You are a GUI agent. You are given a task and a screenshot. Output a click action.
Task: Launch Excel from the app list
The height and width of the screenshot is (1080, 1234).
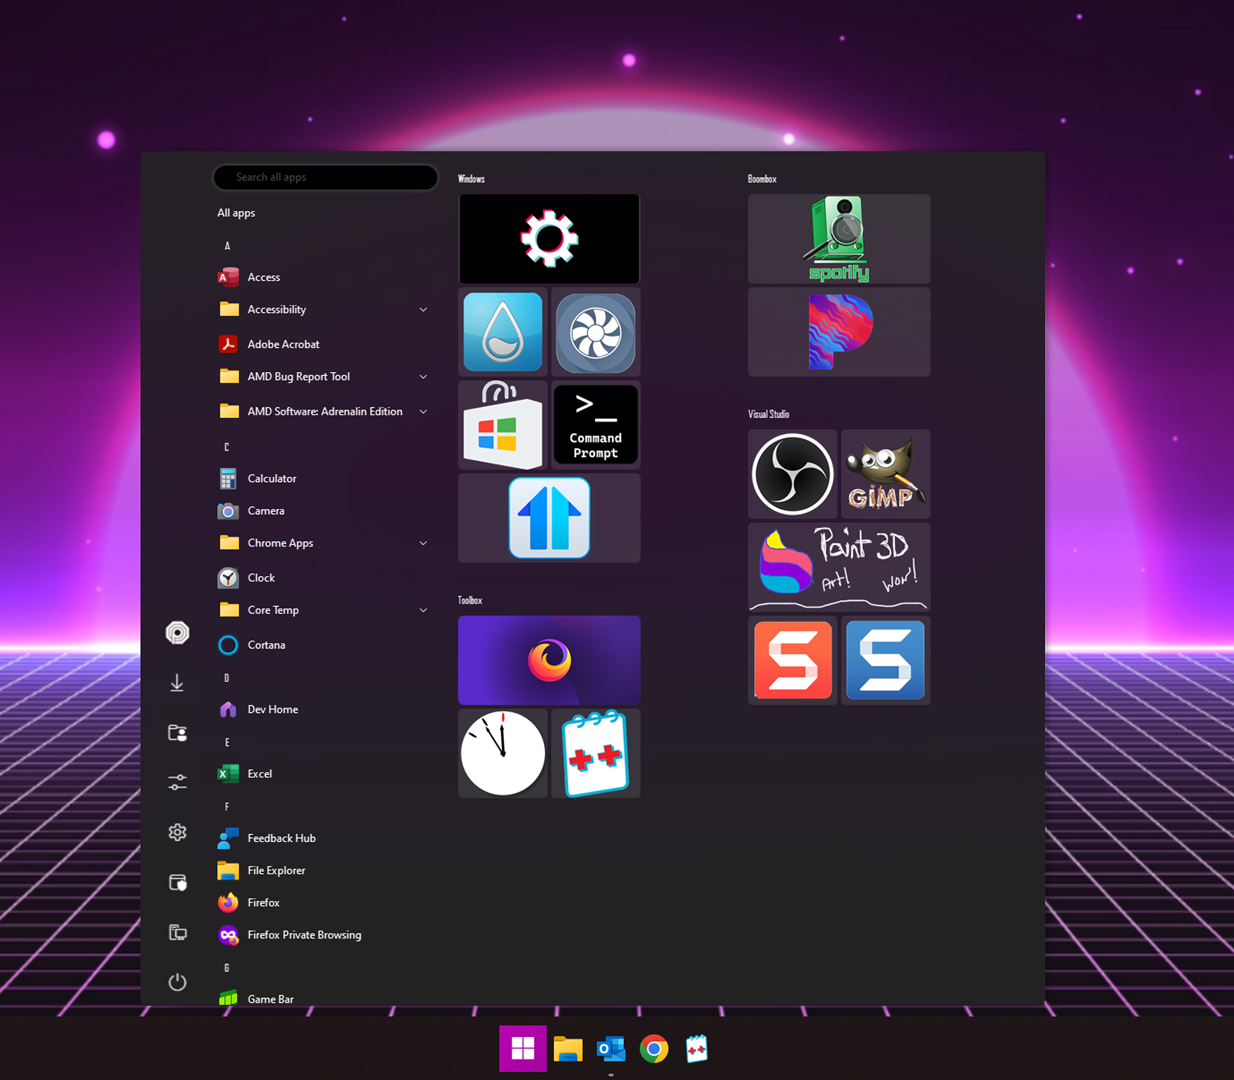click(x=325, y=774)
